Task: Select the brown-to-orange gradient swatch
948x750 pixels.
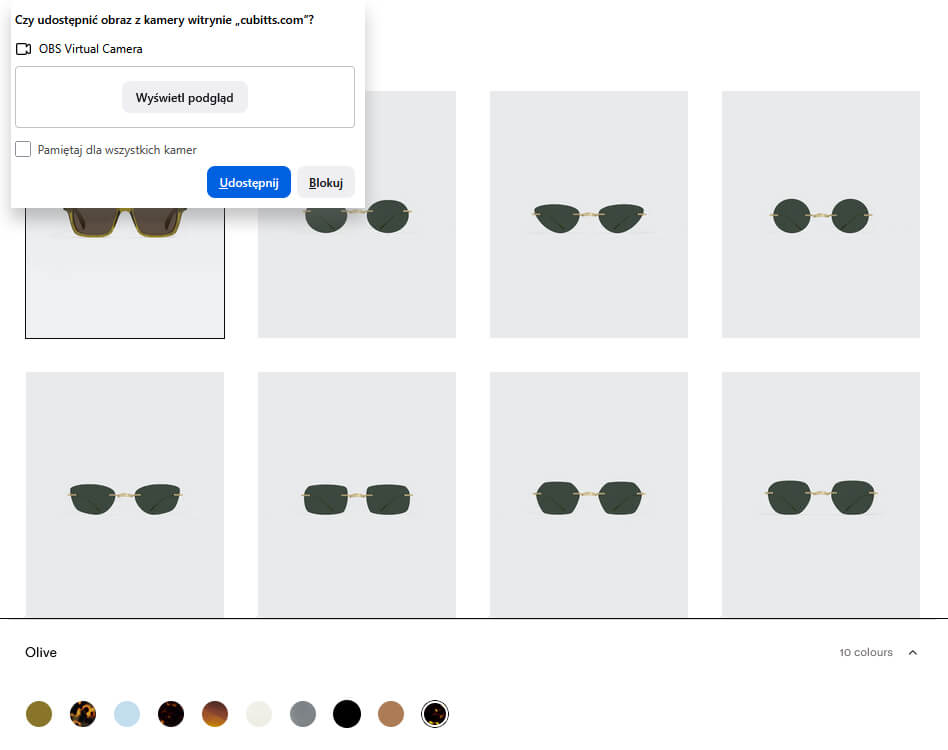Action: [x=214, y=714]
